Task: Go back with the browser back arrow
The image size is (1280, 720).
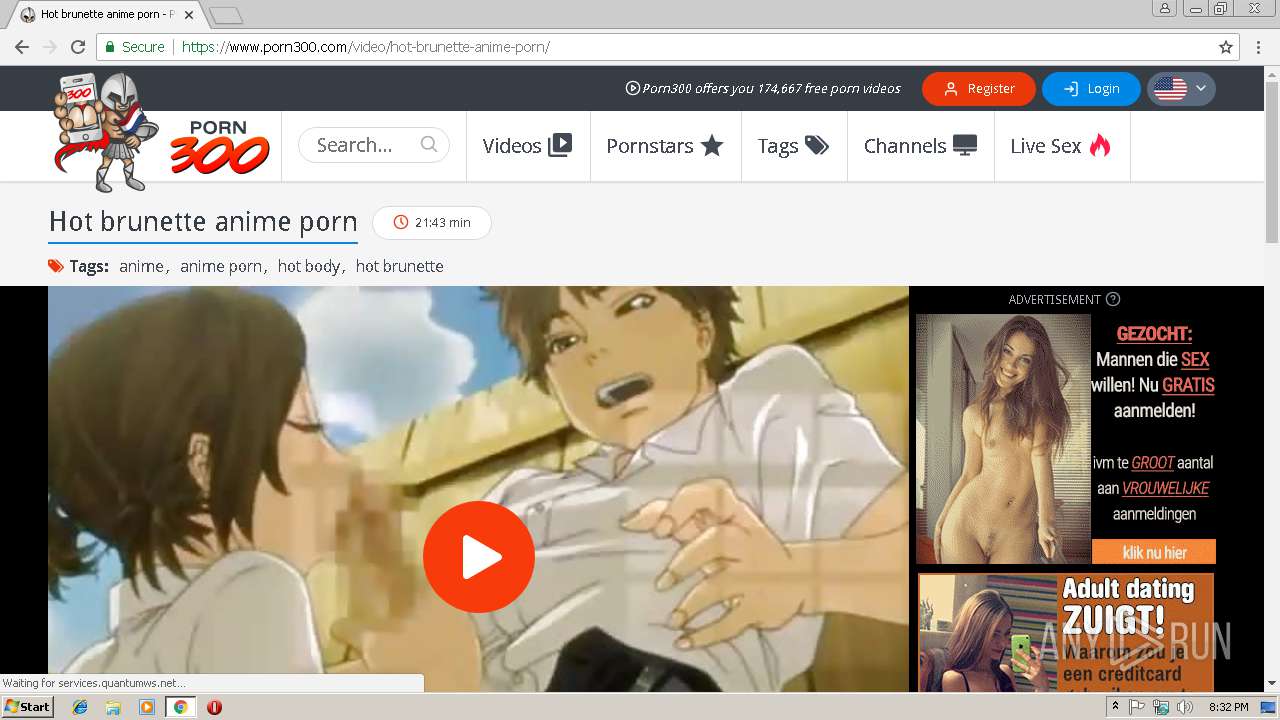Action: pyautogui.click(x=21, y=47)
